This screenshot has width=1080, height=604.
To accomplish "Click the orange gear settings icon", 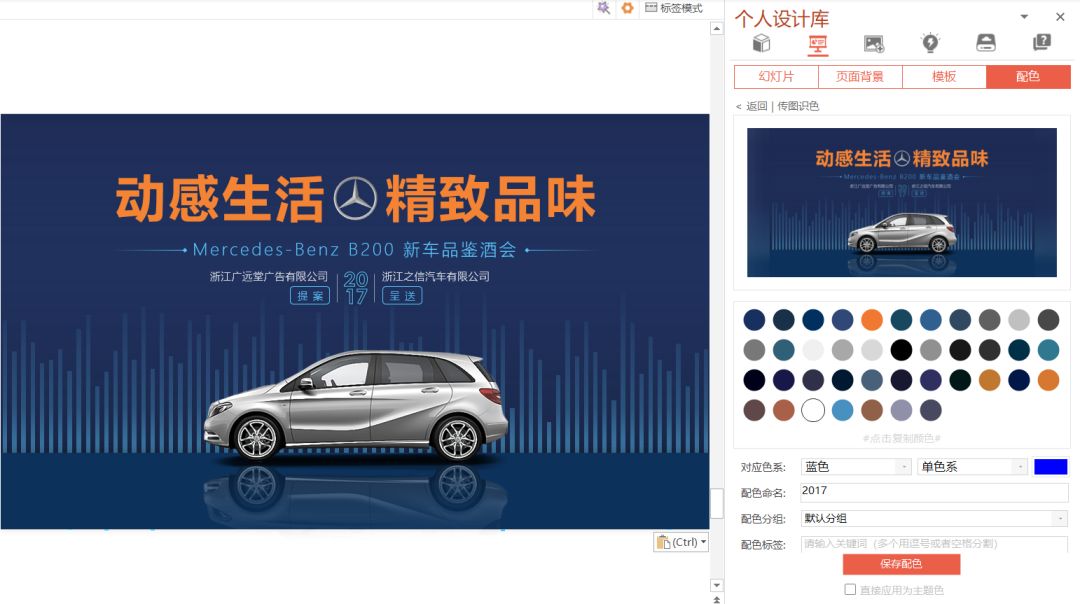I will 627,8.
